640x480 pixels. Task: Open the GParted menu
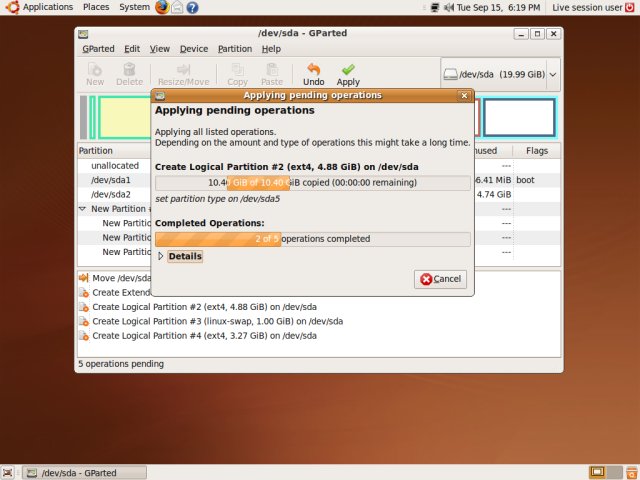98,49
